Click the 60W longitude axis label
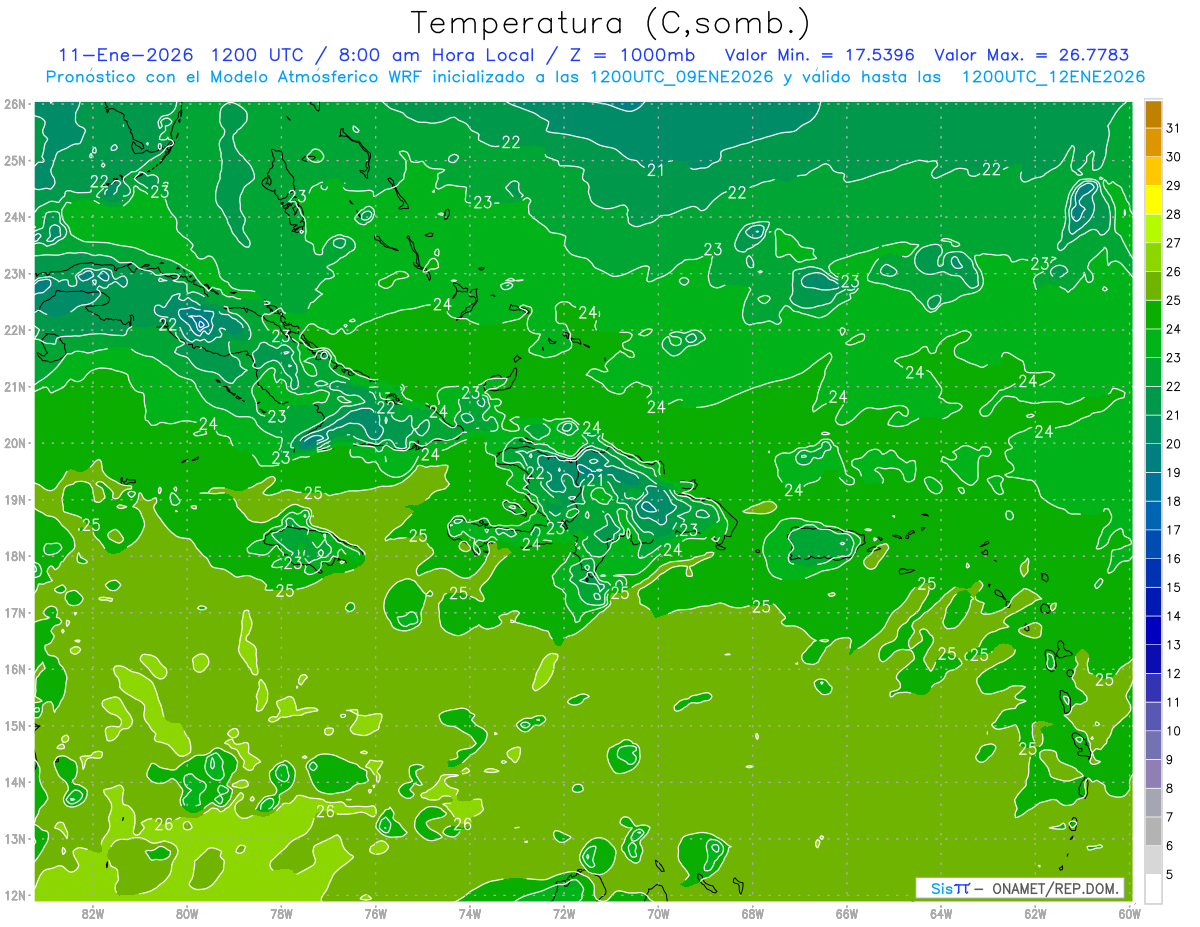This screenshot has height=927, width=1200. tap(1129, 913)
